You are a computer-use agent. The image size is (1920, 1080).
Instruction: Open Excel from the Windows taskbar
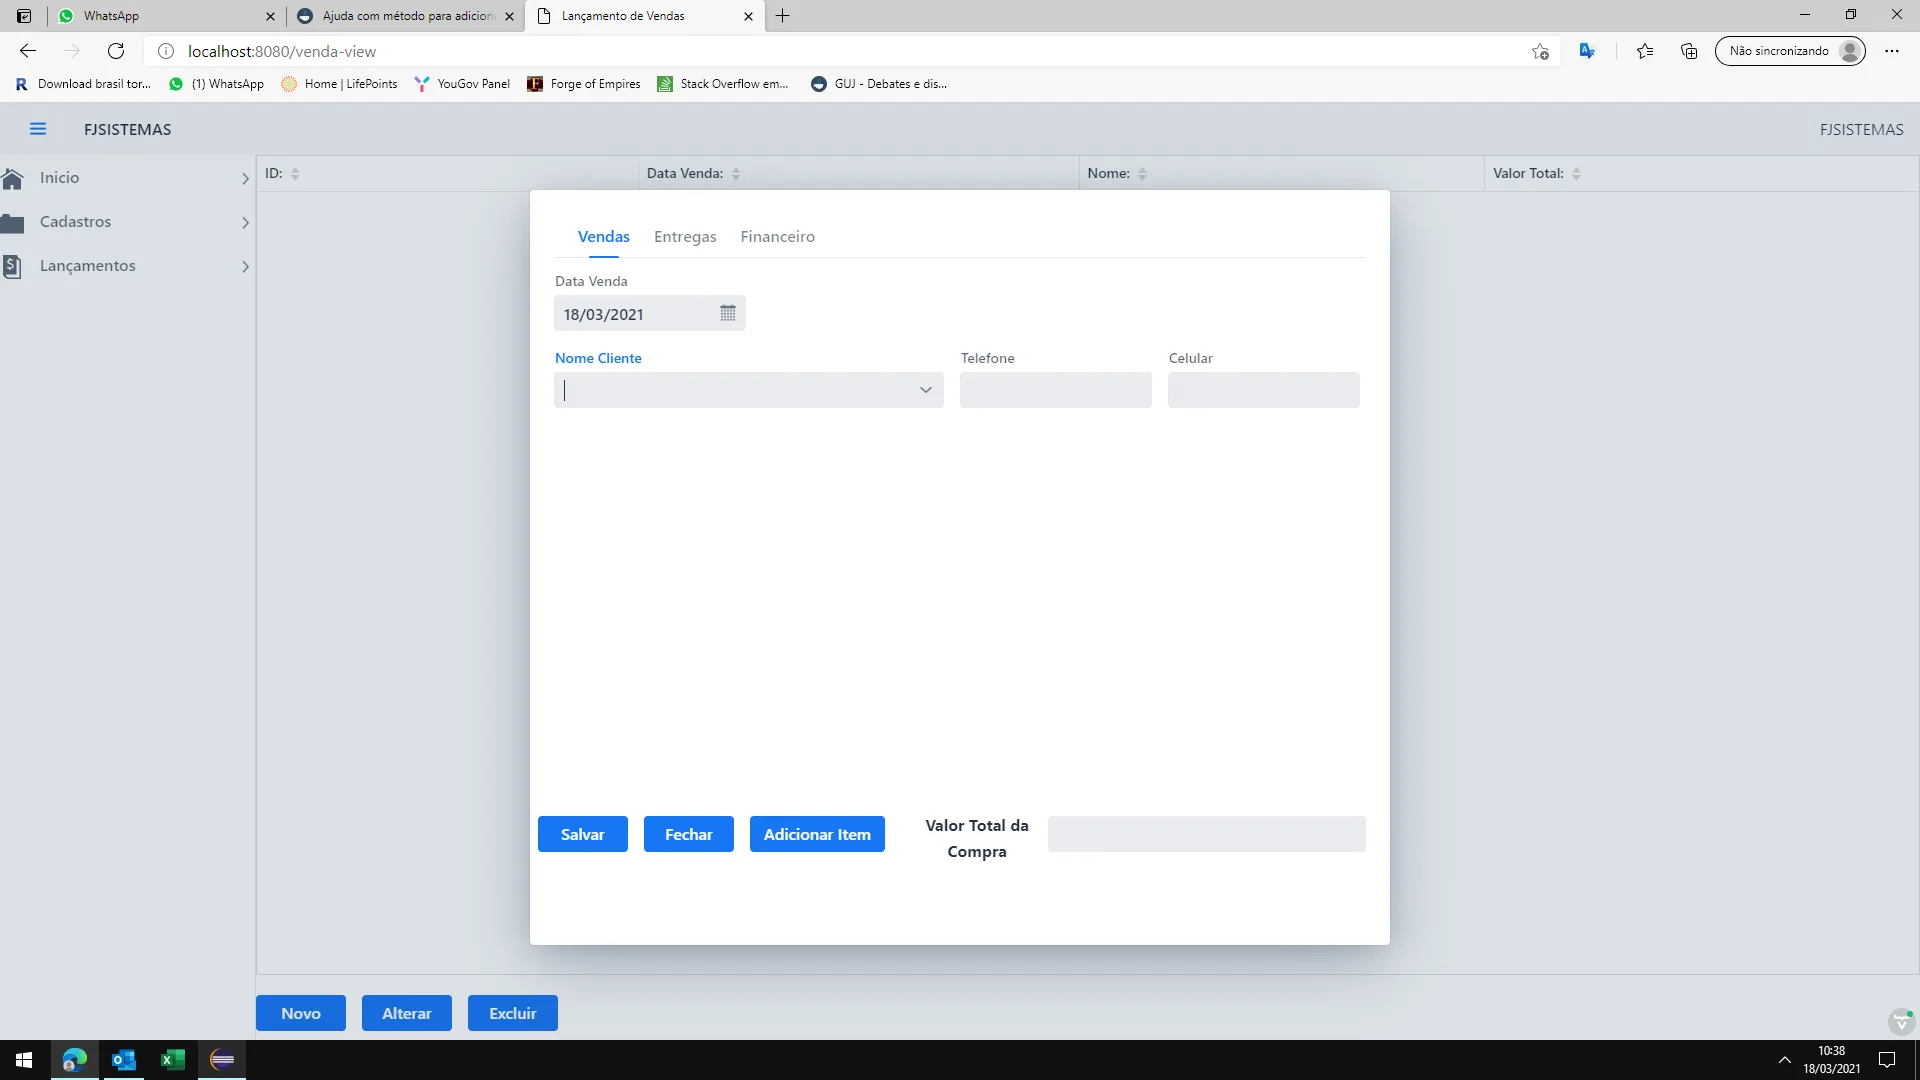click(x=172, y=1060)
